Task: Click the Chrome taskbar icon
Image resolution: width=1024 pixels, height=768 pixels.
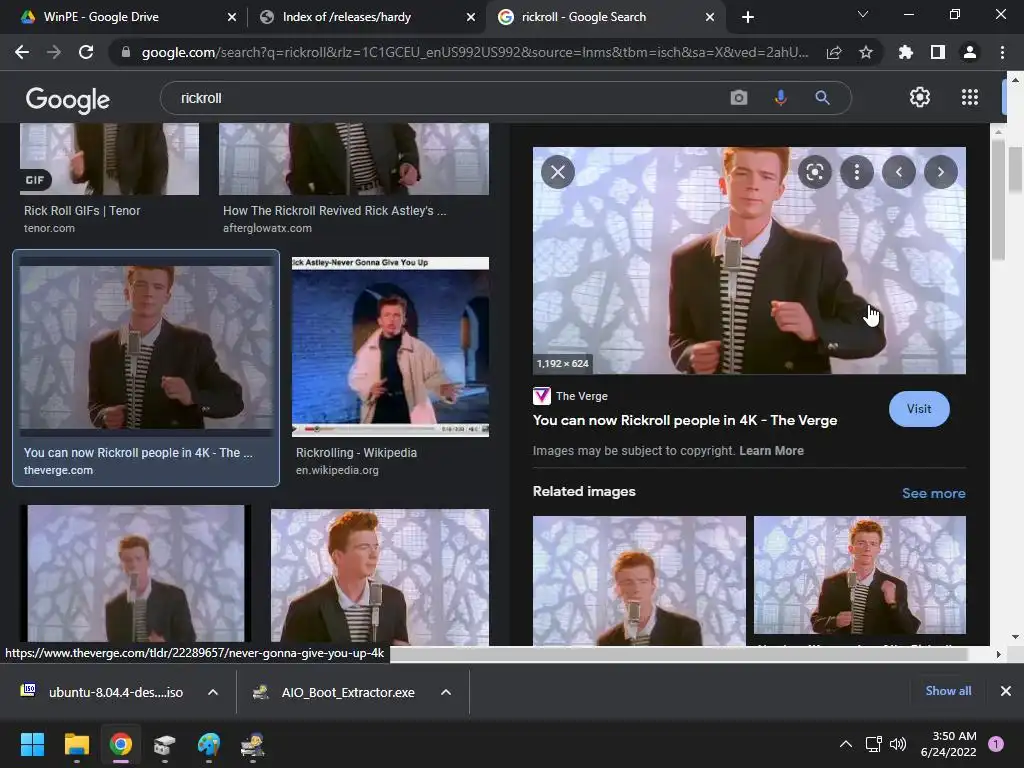Action: [x=121, y=744]
